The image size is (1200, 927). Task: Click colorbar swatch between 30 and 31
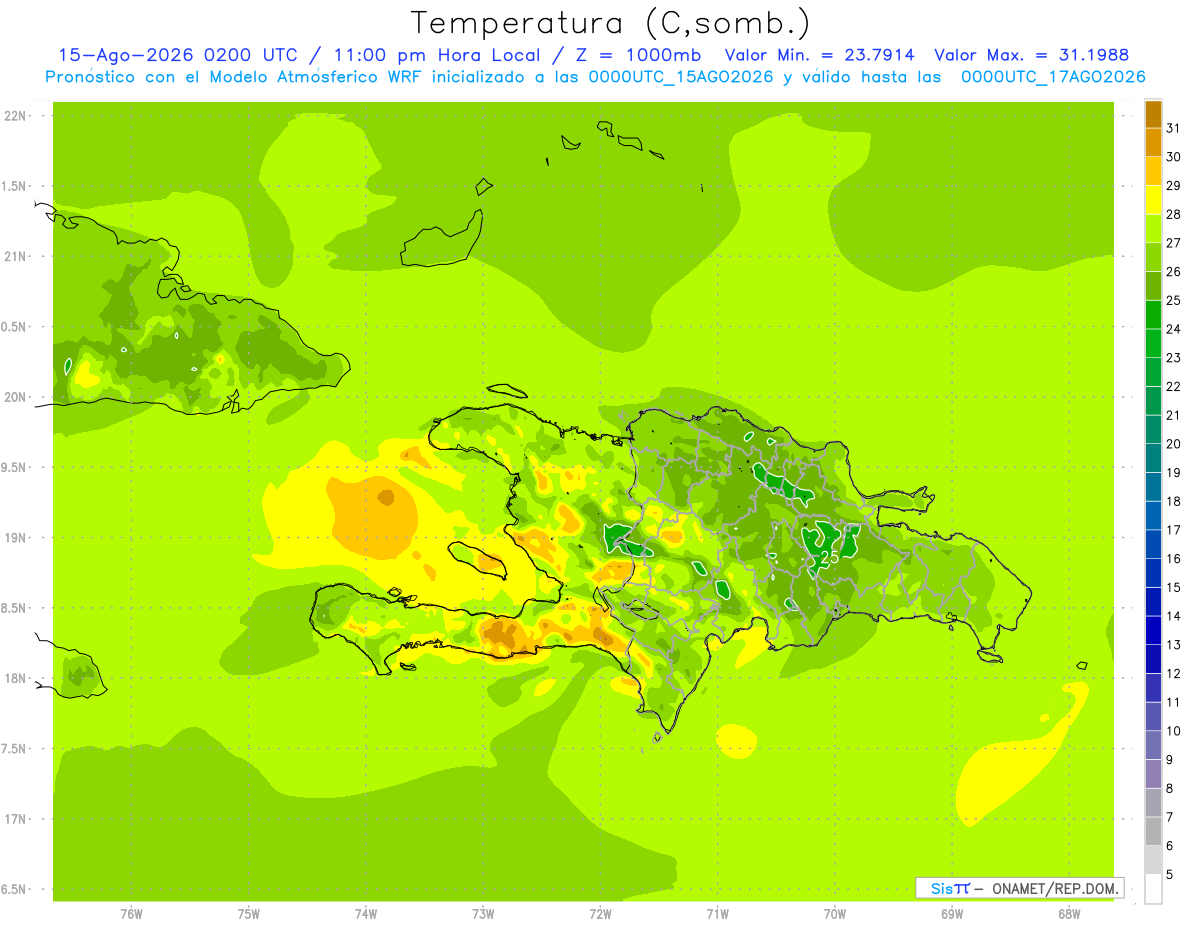pos(1153,142)
